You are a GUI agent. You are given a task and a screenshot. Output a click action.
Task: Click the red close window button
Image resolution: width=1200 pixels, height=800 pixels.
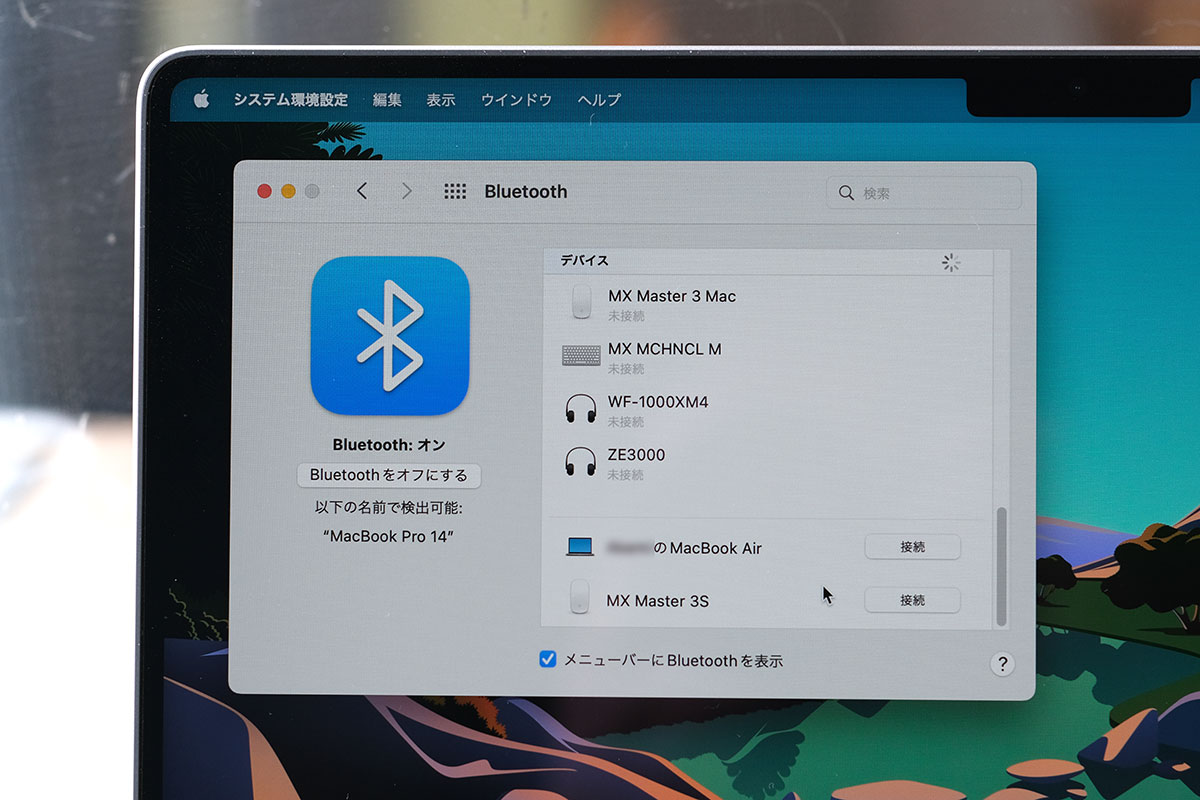(265, 191)
